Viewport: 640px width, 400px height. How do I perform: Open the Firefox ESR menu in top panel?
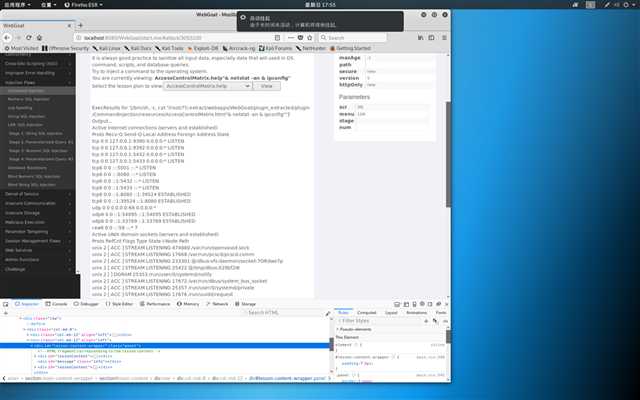[x=83, y=5]
